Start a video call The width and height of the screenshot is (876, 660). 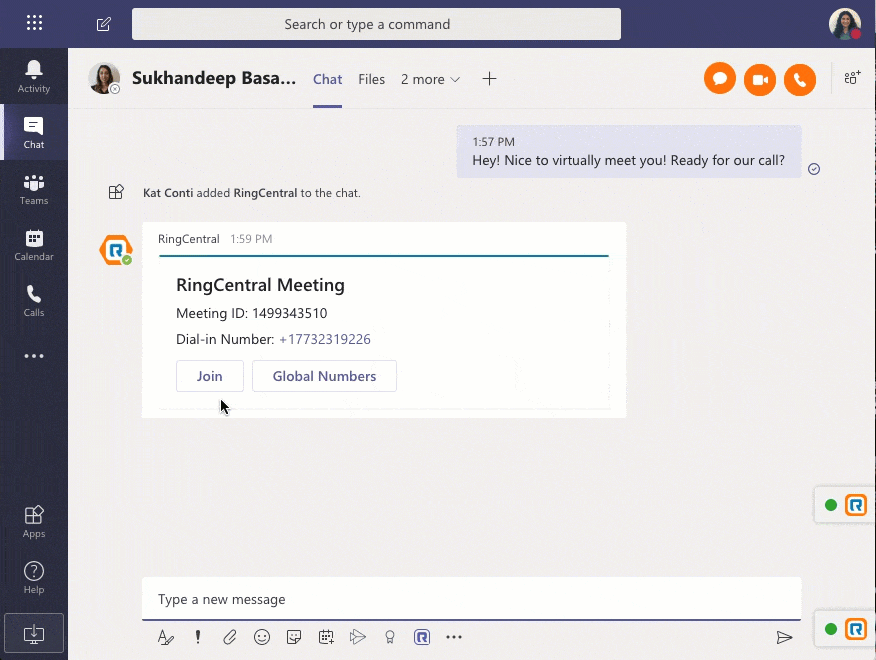click(760, 80)
